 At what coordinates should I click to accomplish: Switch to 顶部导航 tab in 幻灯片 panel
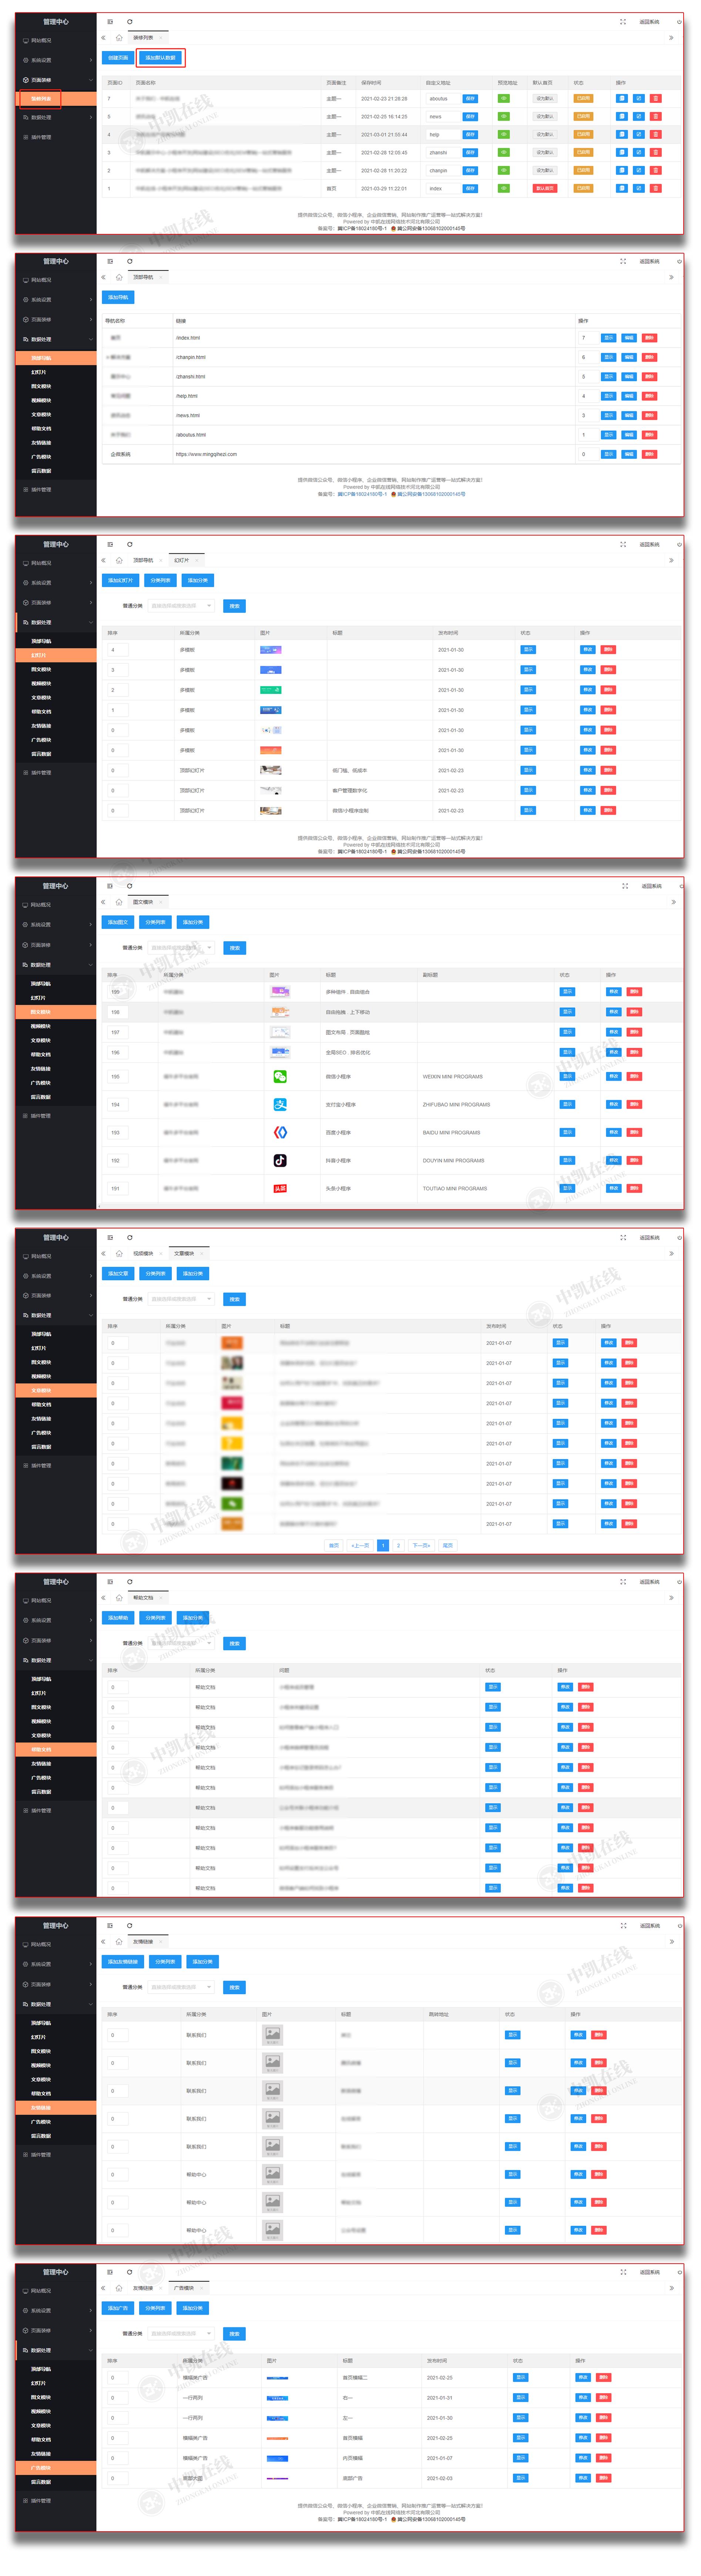[147, 560]
